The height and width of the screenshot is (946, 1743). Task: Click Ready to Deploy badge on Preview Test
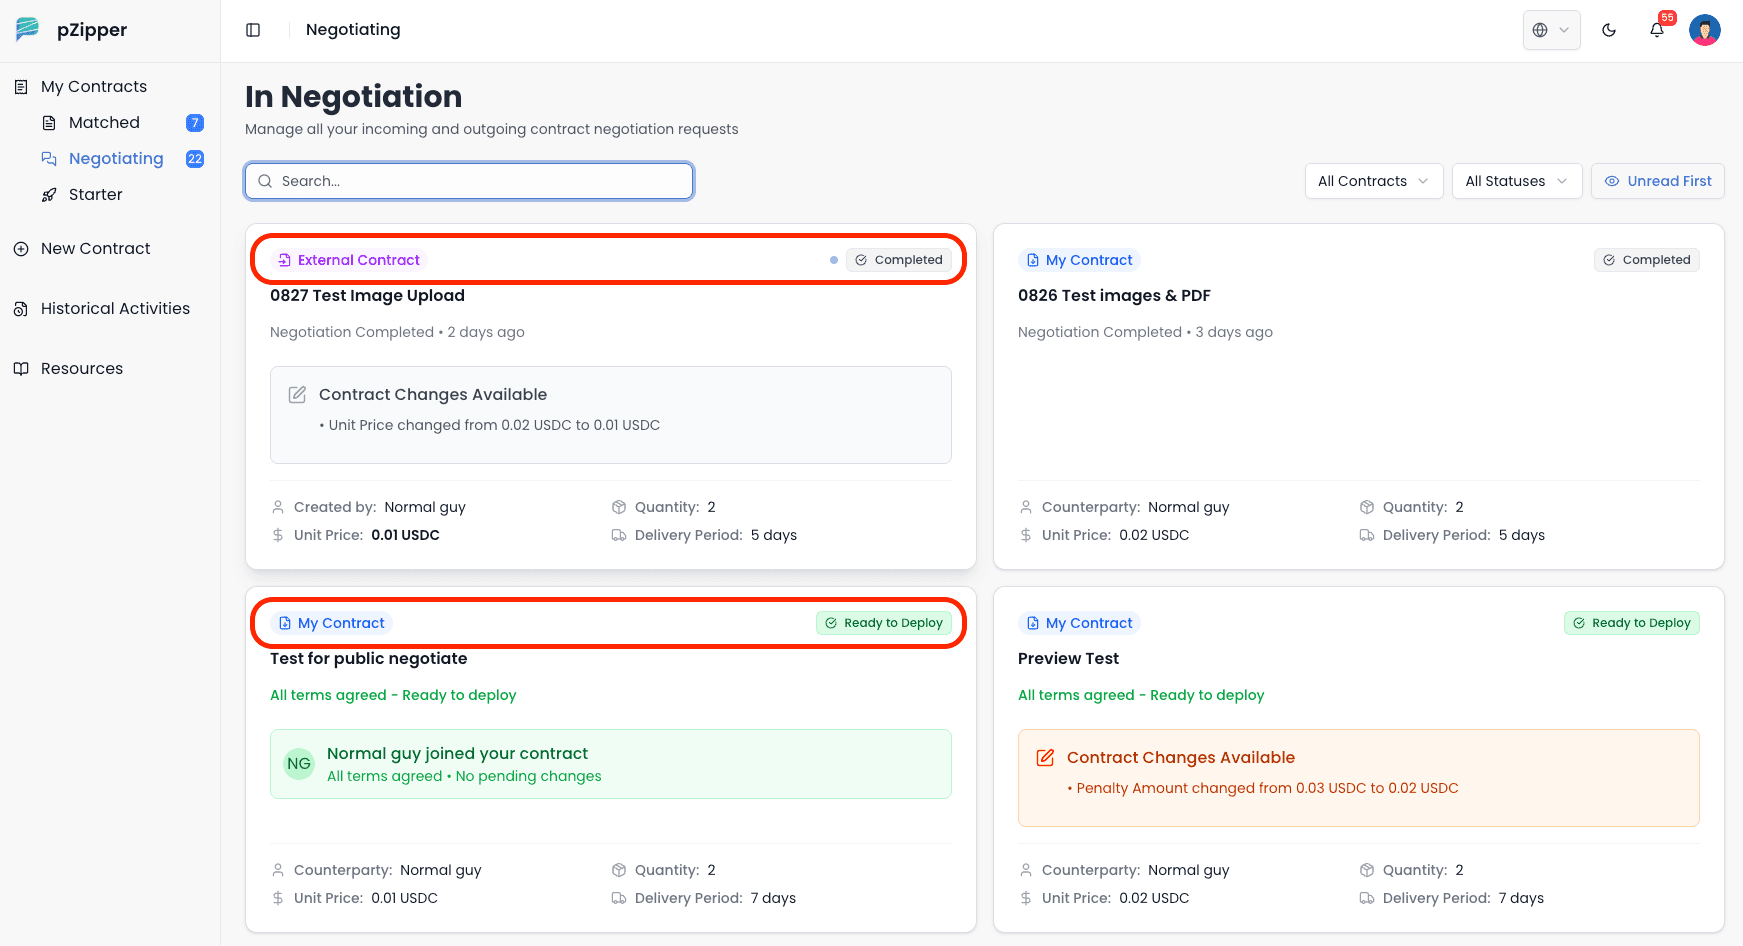pos(1631,623)
